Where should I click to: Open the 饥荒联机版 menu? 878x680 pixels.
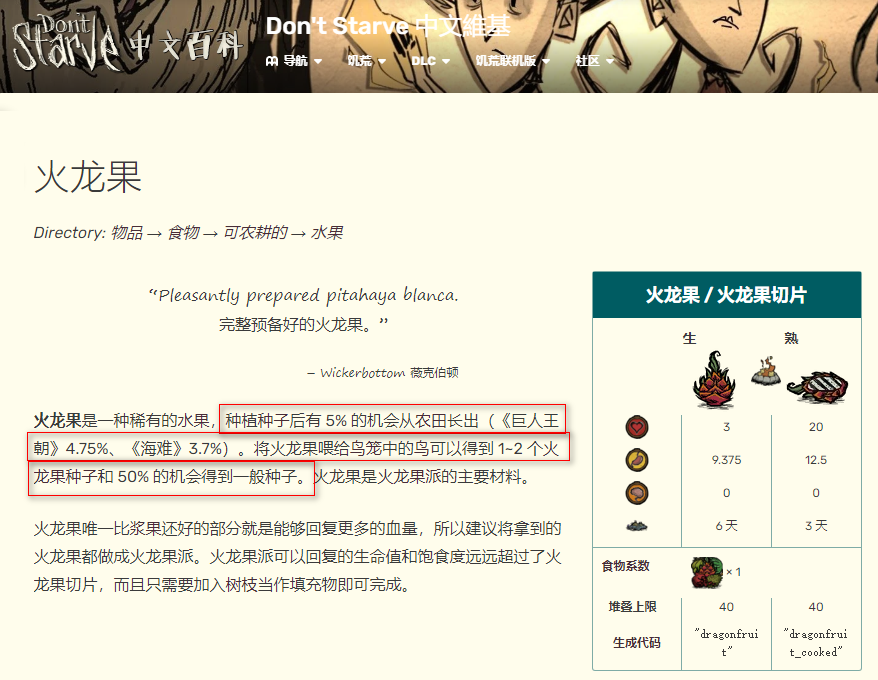512,60
